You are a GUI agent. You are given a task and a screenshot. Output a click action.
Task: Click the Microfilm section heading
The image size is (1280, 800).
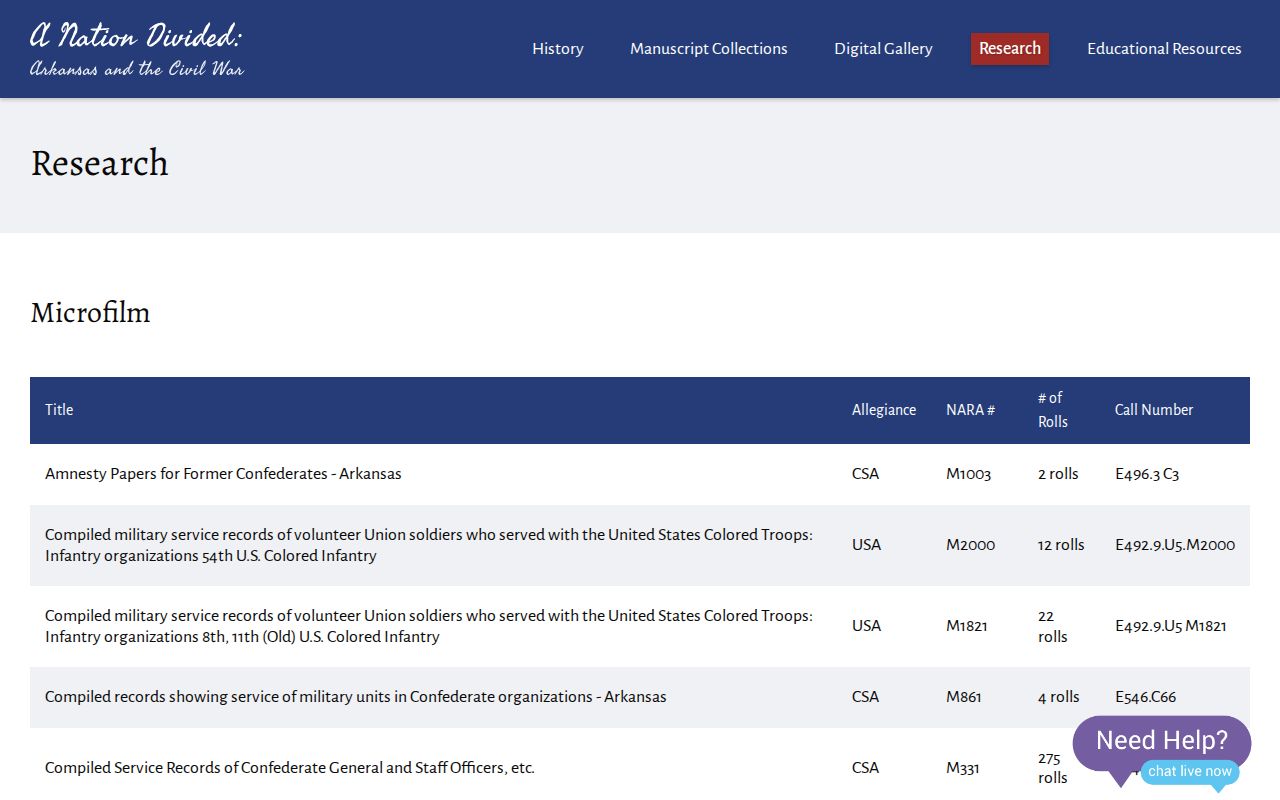[x=90, y=313]
